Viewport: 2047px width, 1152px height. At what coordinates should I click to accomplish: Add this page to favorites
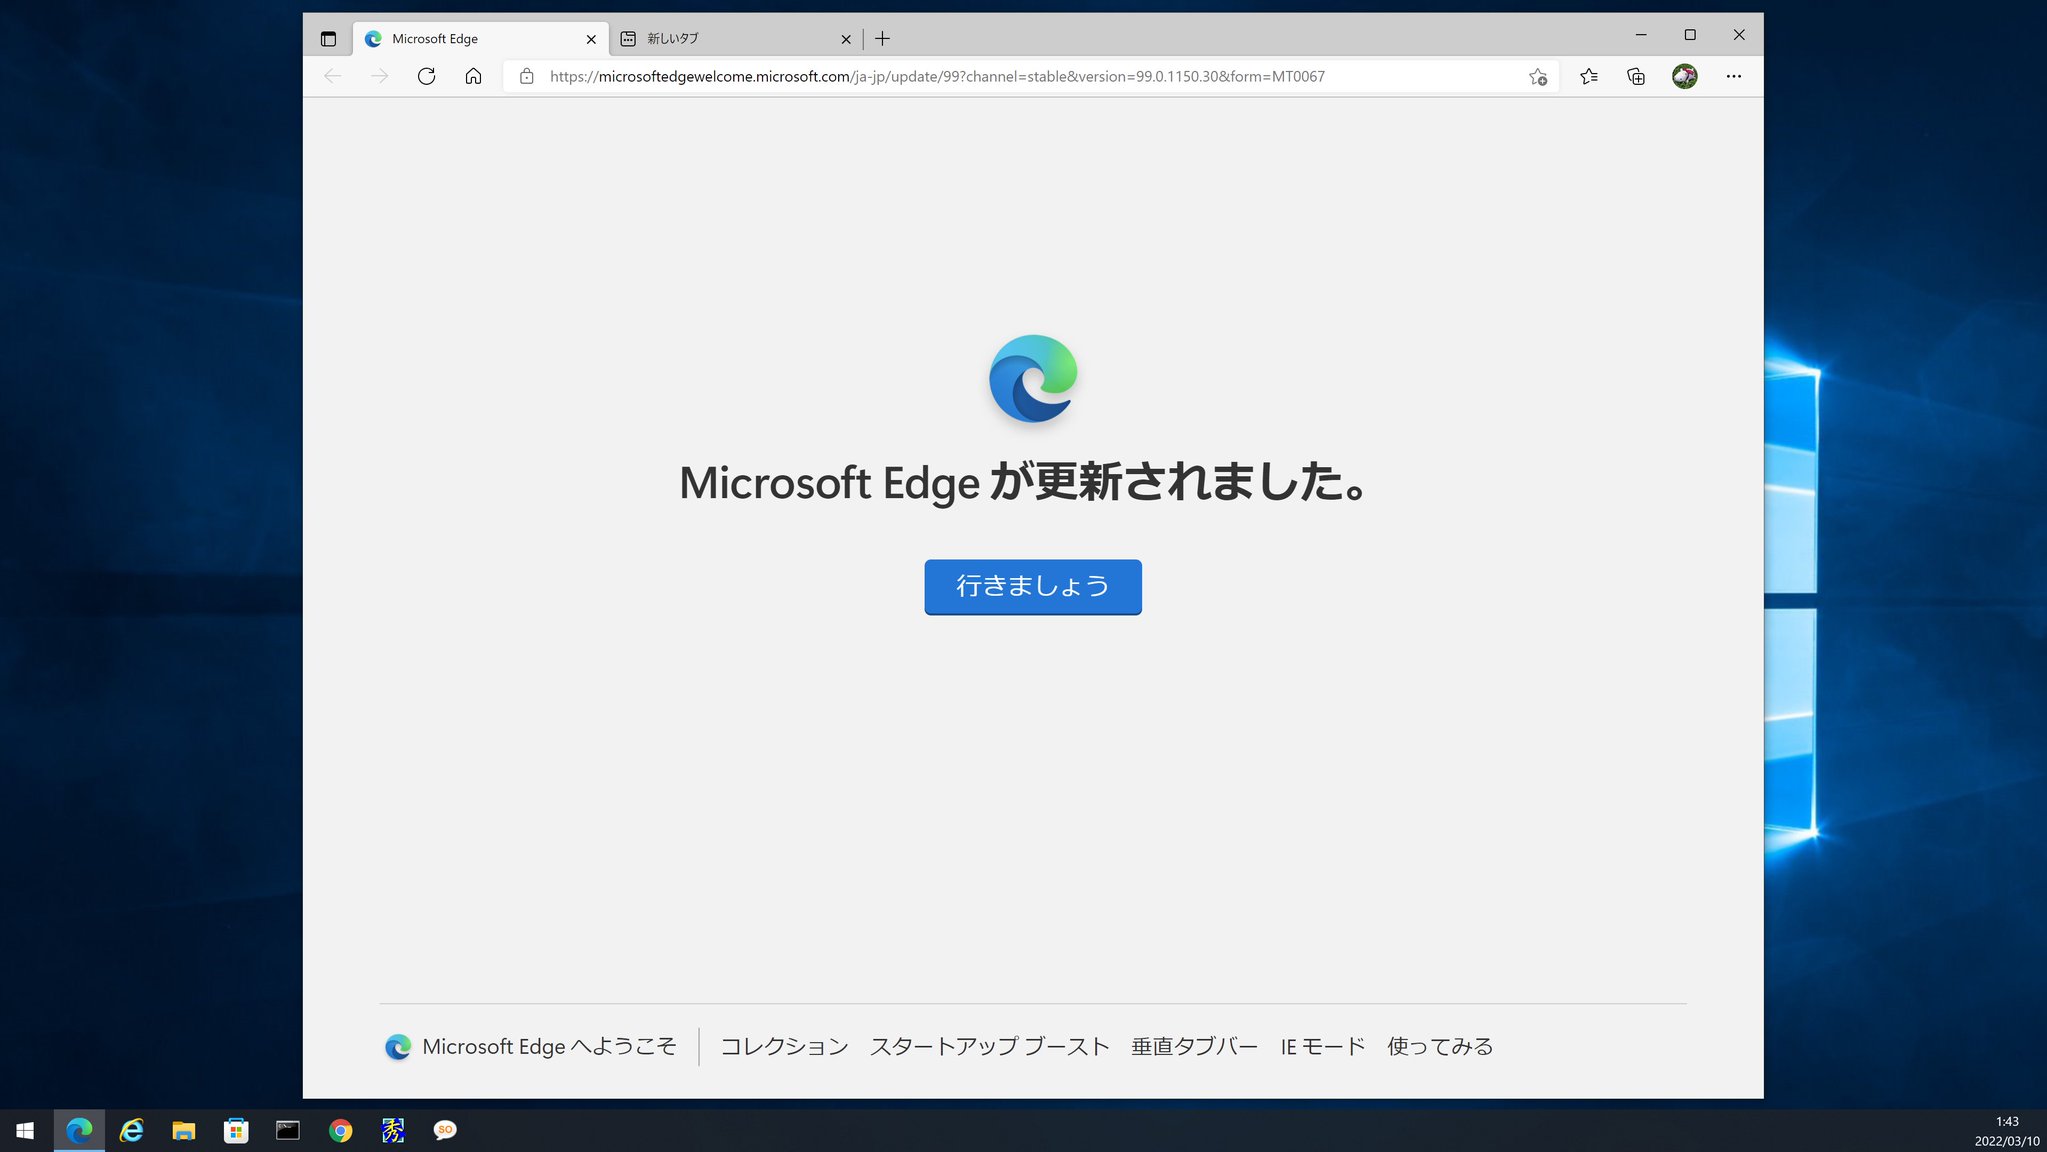click(1538, 76)
